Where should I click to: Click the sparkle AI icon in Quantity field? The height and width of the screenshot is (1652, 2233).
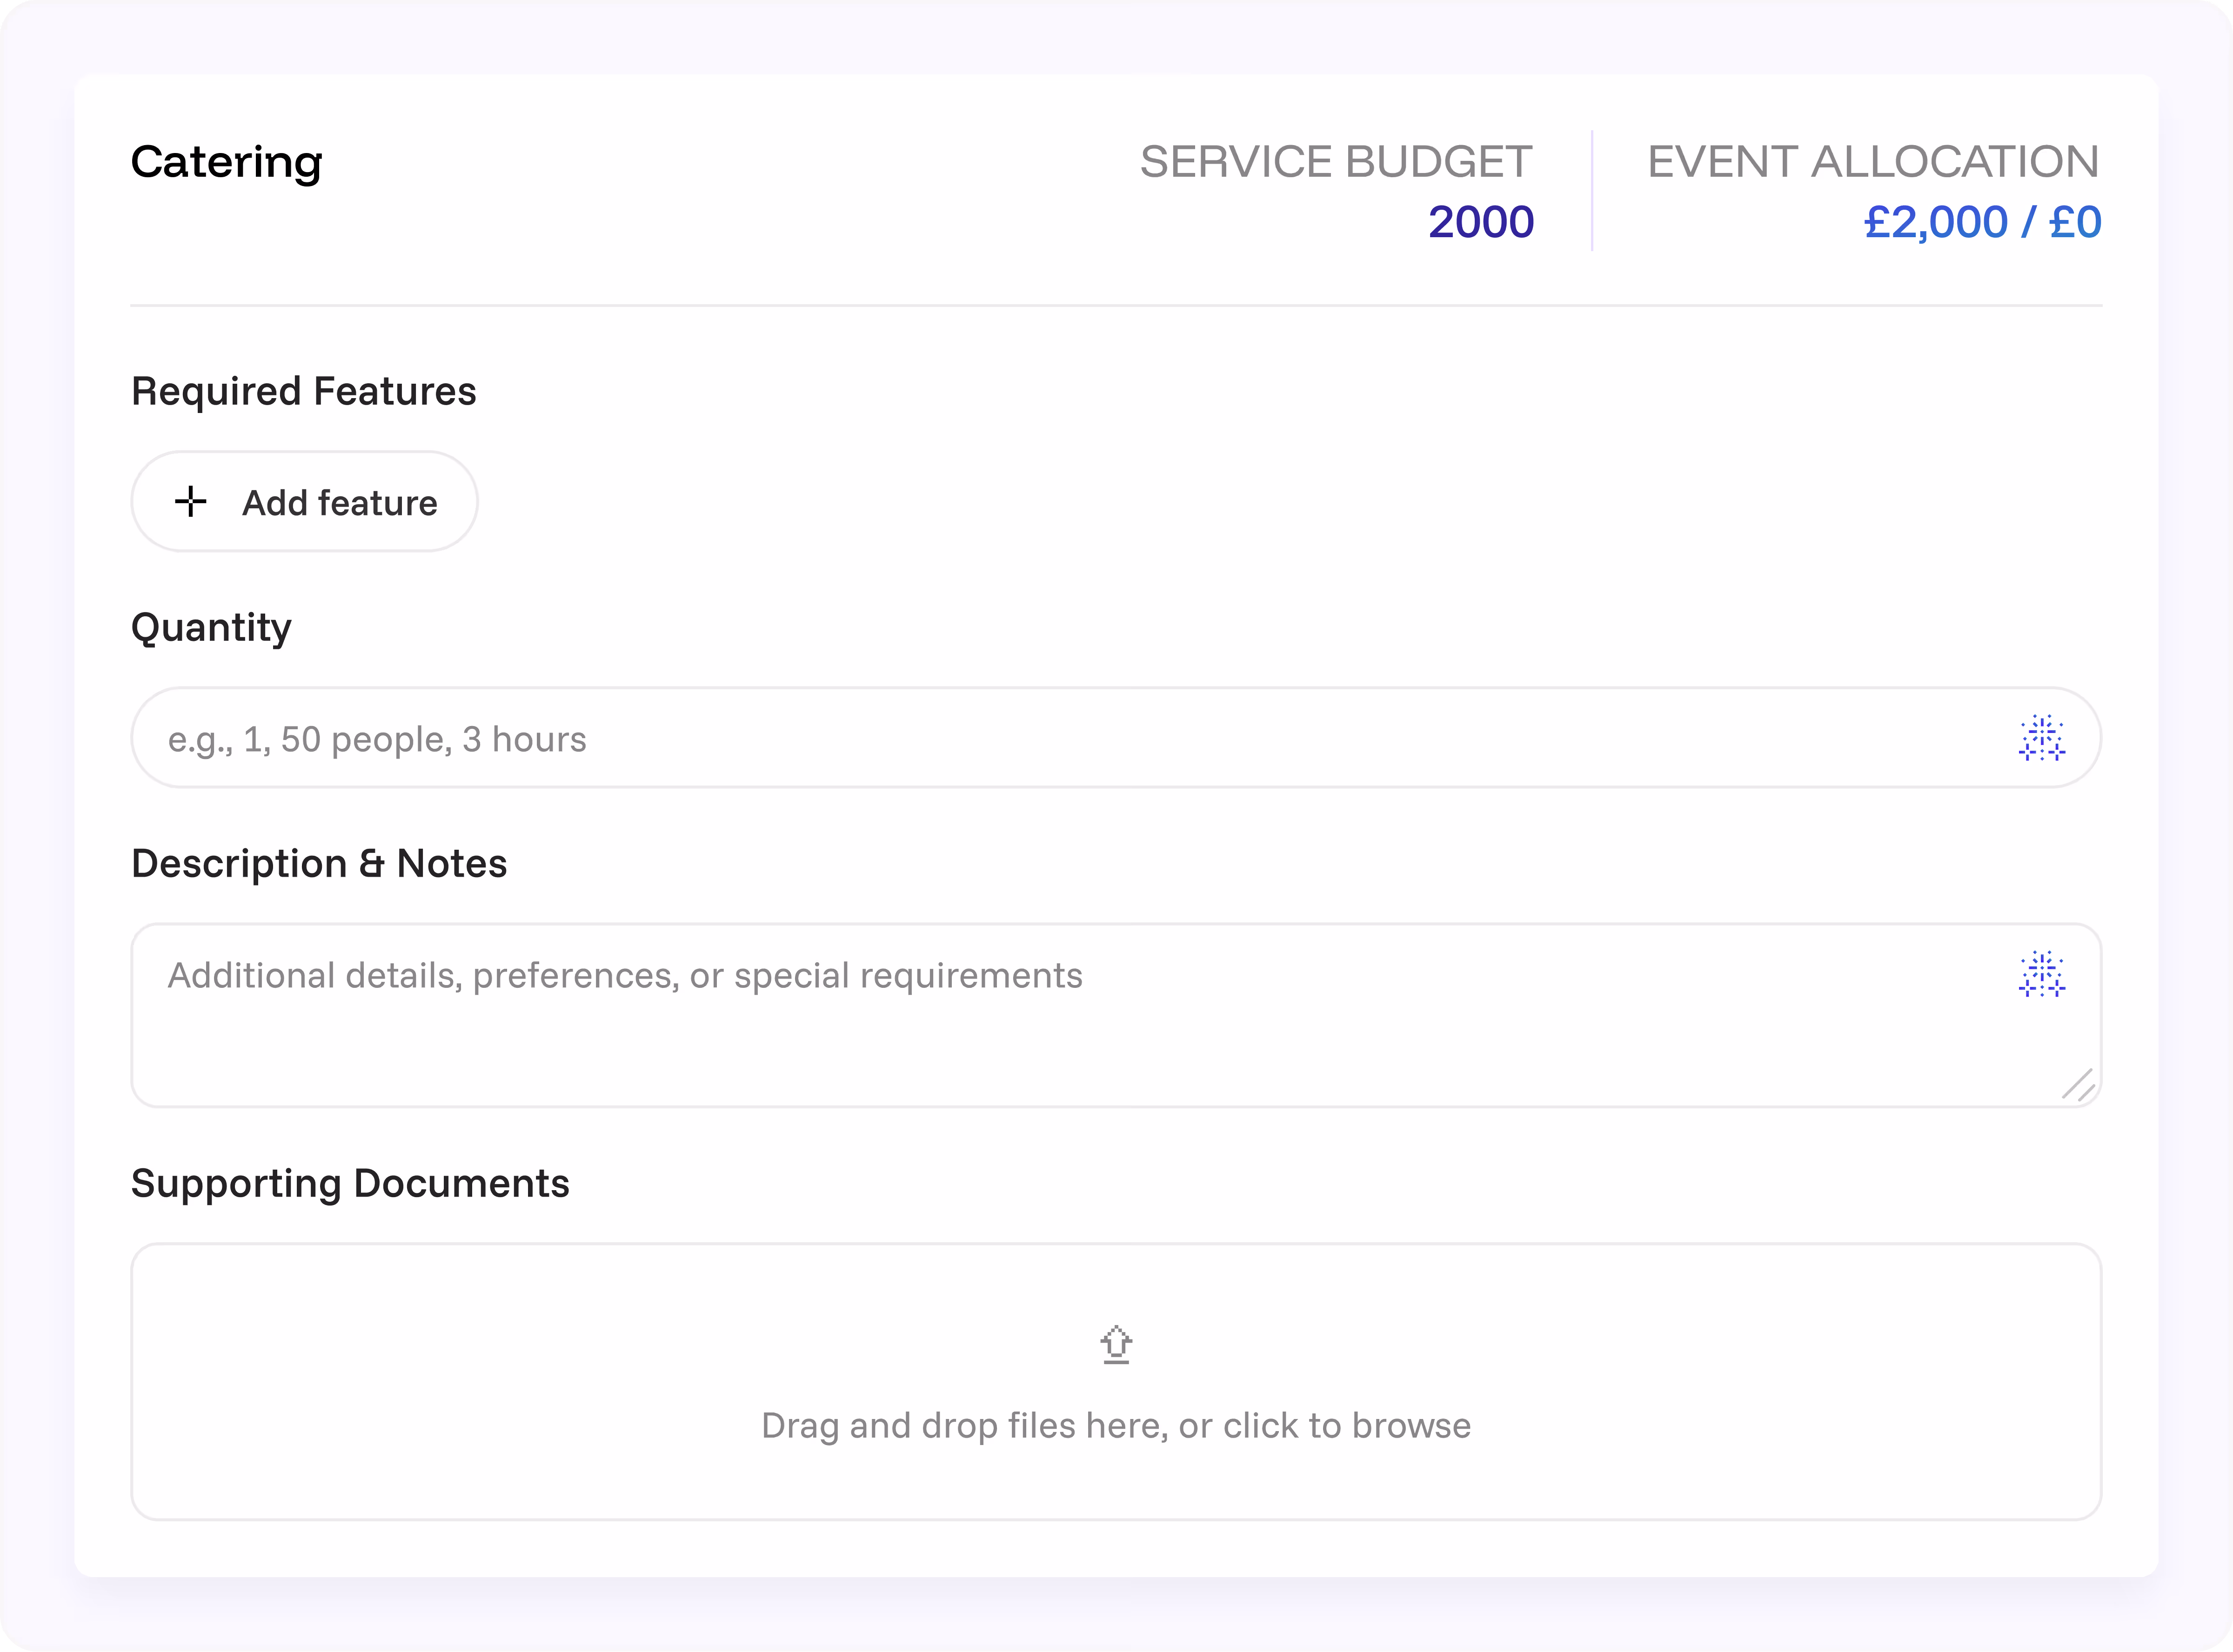[x=2041, y=738]
